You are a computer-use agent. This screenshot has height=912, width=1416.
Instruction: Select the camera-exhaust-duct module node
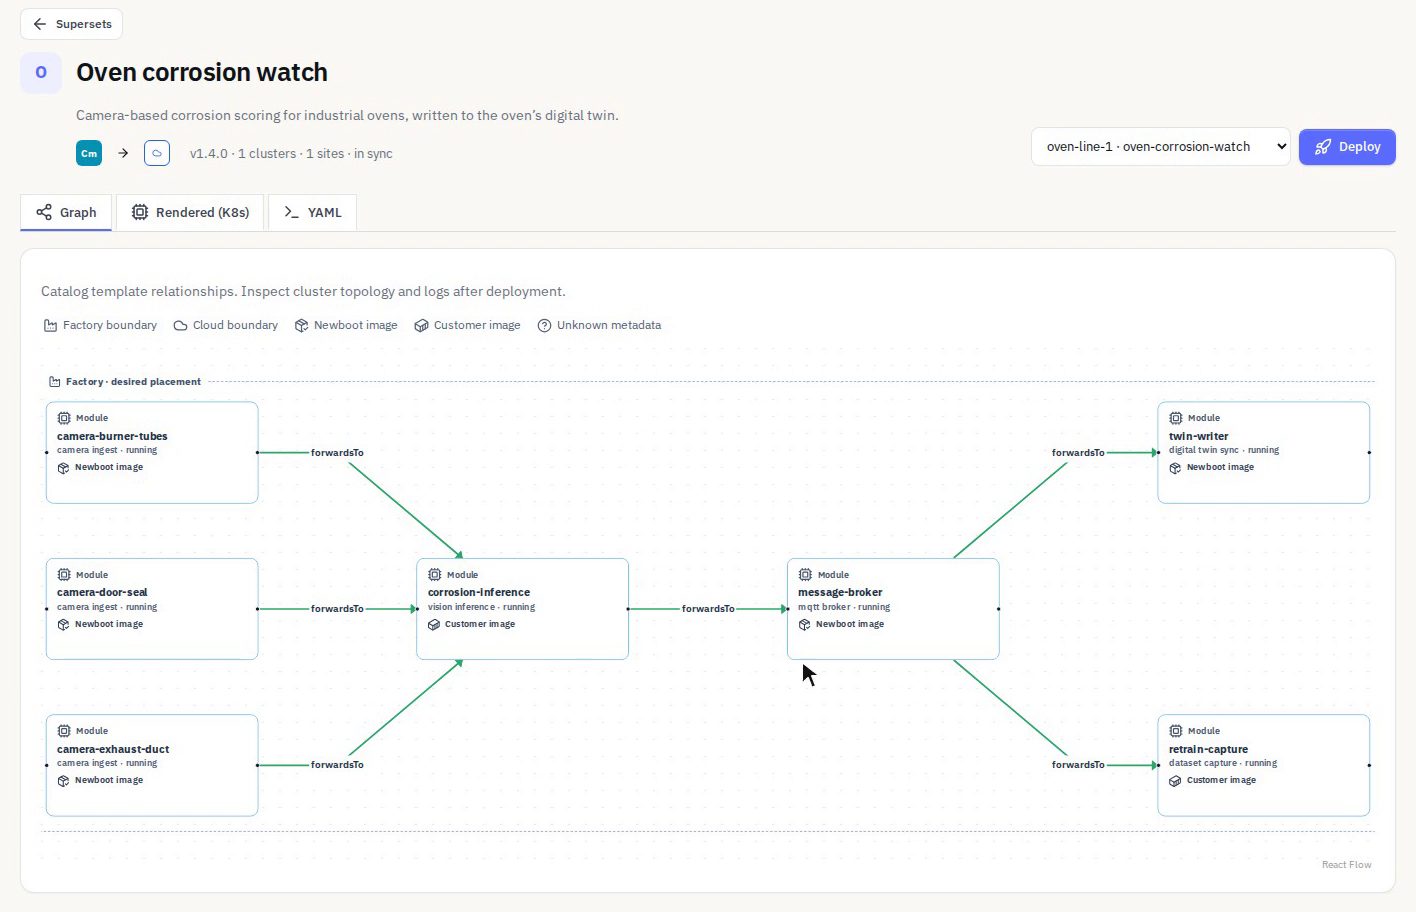click(x=152, y=765)
